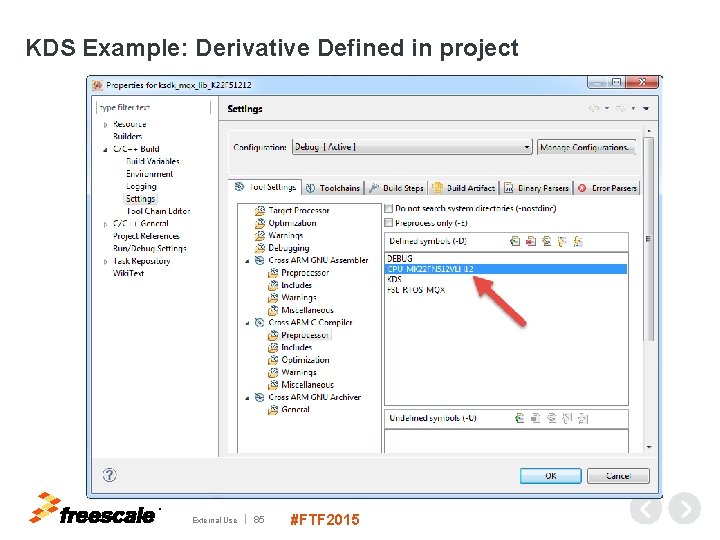Add an undefined symbol entry

tap(519, 418)
